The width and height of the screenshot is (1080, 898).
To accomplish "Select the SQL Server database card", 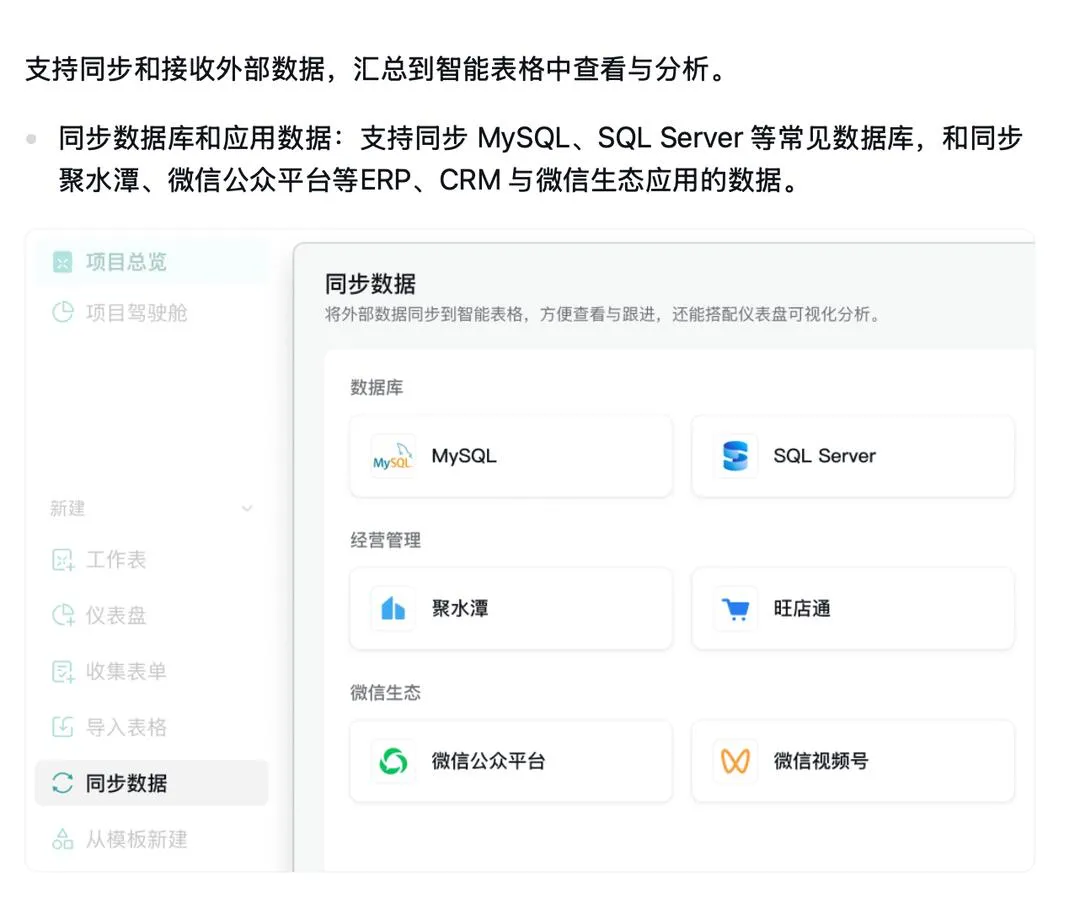I will (x=853, y=456).
